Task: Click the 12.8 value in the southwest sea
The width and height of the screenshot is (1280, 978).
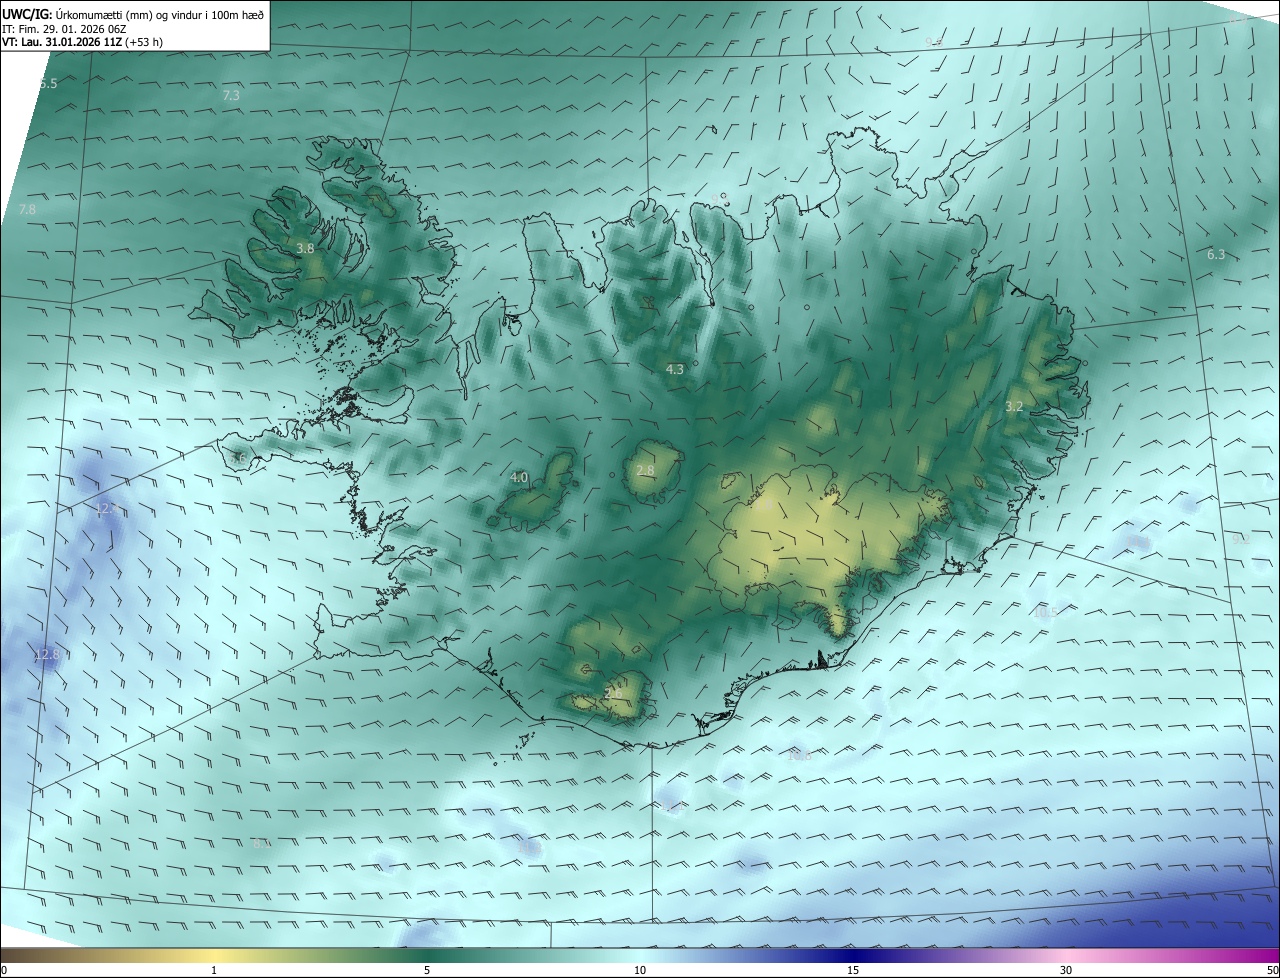Action: 47,655
